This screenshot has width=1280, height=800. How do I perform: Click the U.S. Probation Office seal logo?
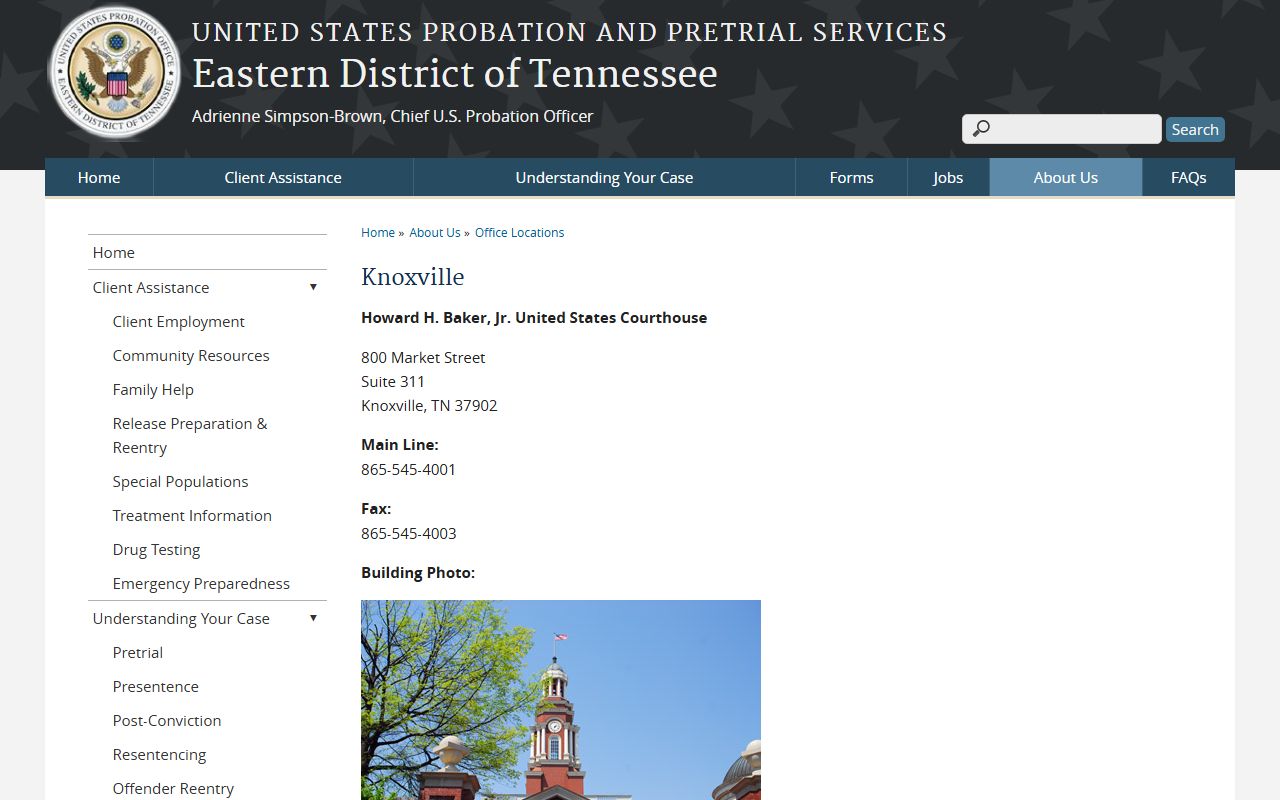[115, 73]
